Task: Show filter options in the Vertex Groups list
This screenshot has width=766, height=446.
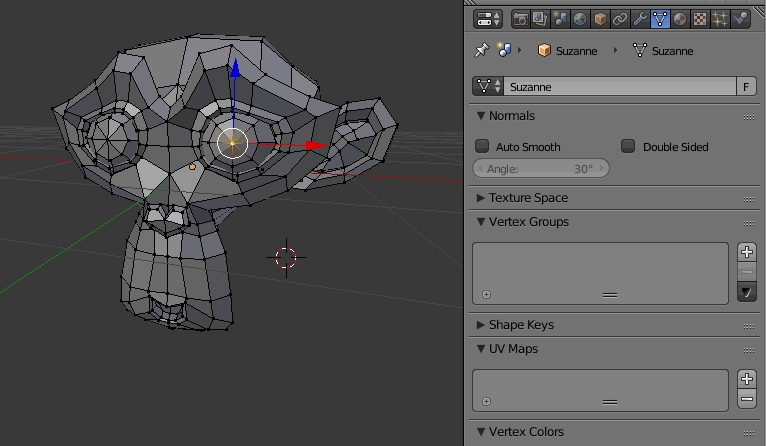Action: click(x=486, y=295)
